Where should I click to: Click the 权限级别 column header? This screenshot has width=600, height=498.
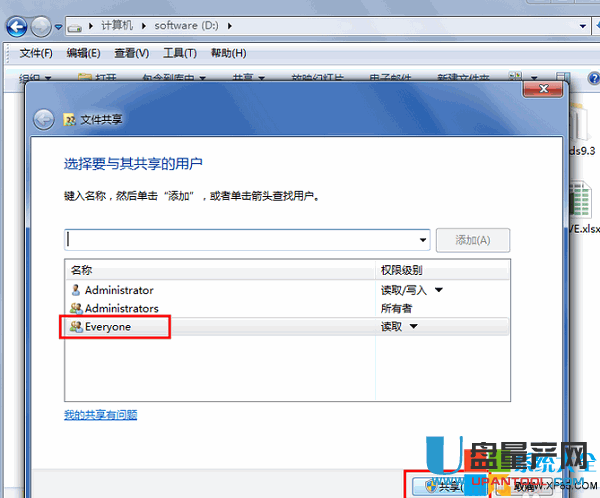[442, 270]
